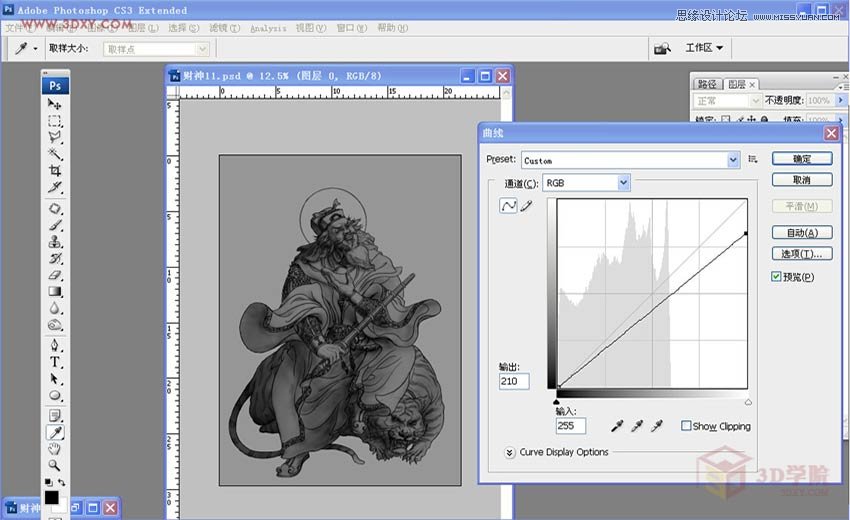Pick the gray point eyedropper in Curves
850x520 pixels.
tap(637, 426)
